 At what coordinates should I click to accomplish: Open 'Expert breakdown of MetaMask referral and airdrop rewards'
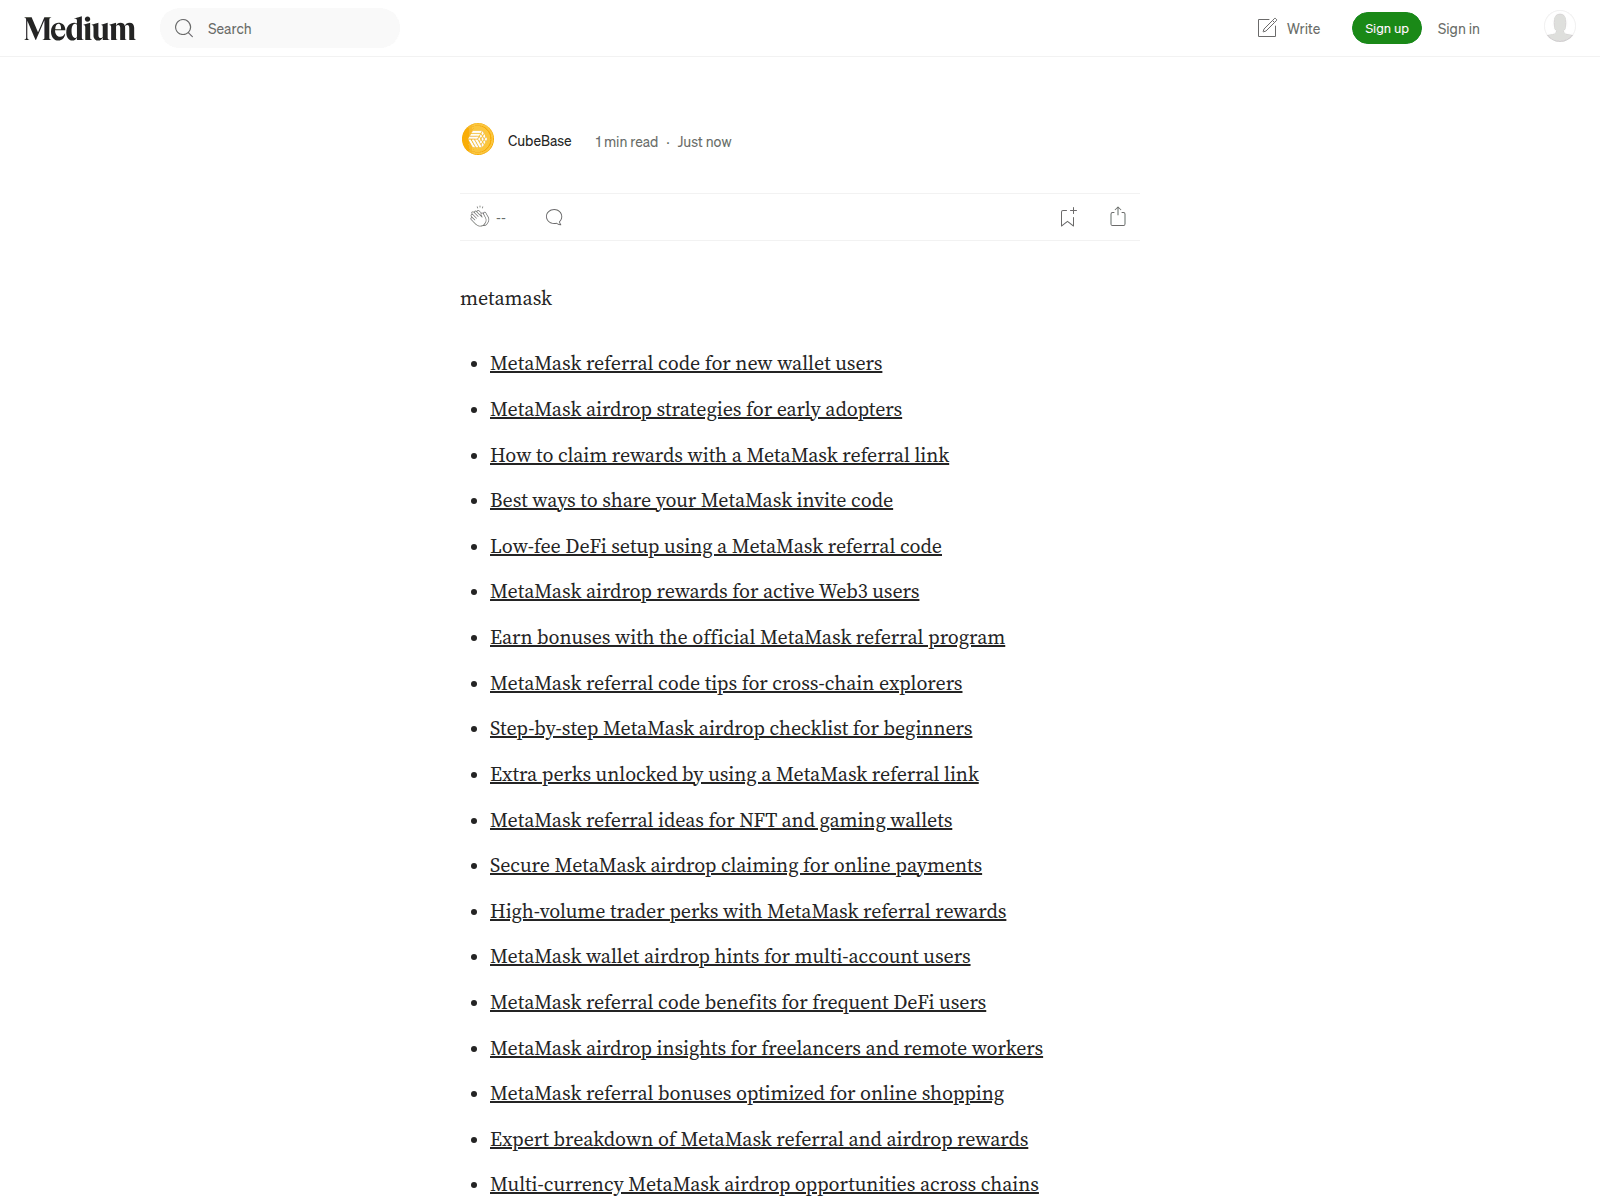coord(759,1140)
